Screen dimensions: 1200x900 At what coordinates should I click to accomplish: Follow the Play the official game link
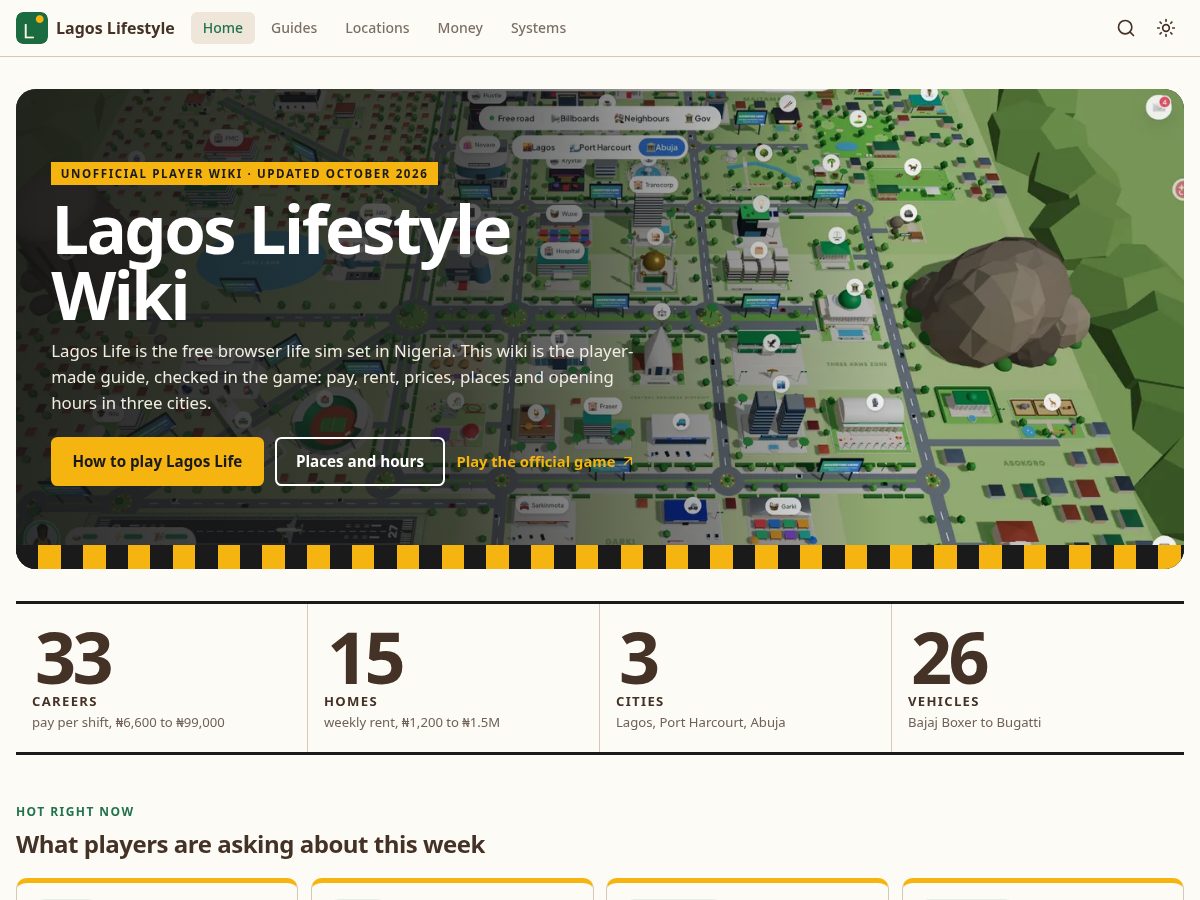tap(545, 461)
